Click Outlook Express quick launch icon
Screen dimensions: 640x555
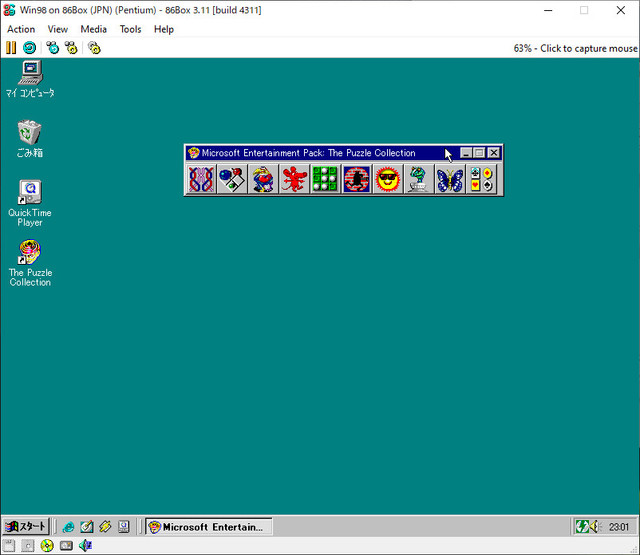pyautogui.click(x=87, y=527)
